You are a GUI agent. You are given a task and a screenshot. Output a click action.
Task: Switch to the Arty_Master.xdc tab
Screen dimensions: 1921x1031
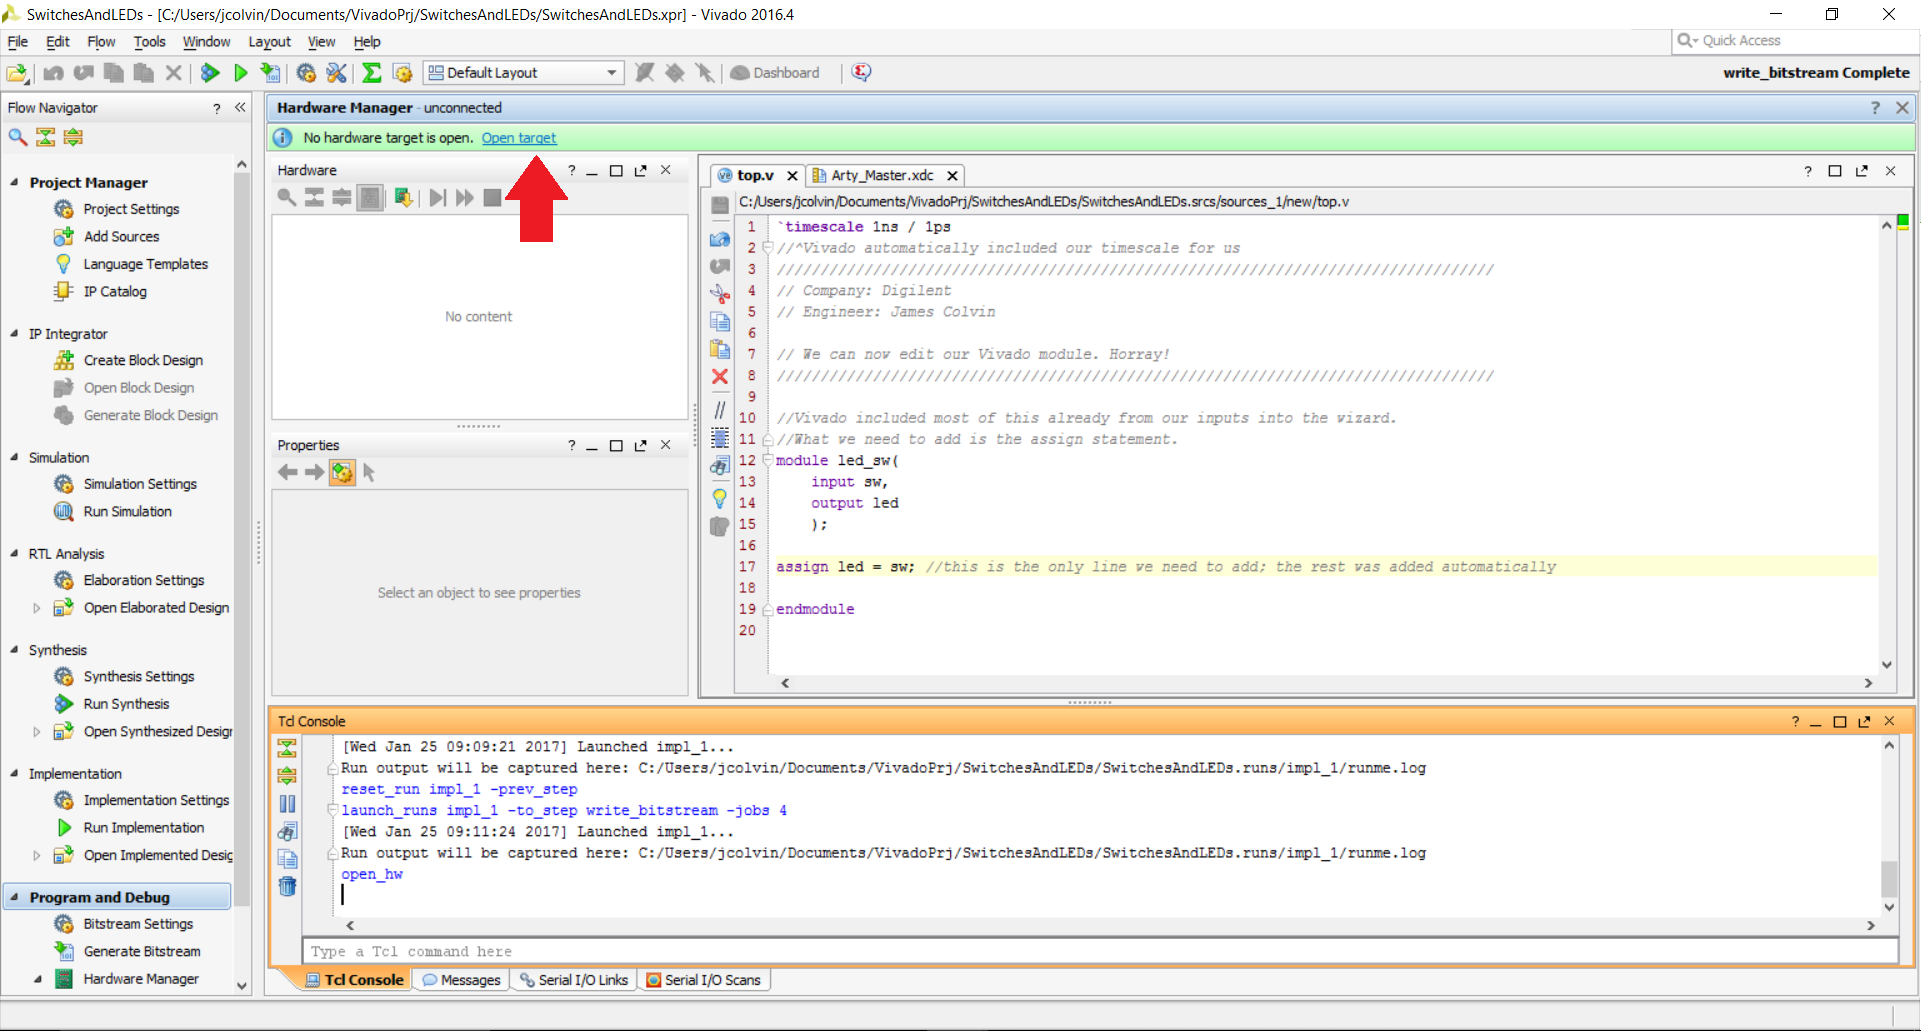882,176
